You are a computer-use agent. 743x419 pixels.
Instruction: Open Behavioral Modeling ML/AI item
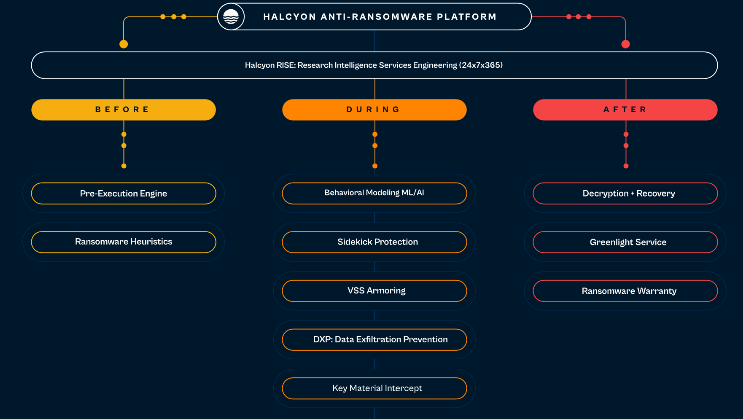[x=374, y=193]
